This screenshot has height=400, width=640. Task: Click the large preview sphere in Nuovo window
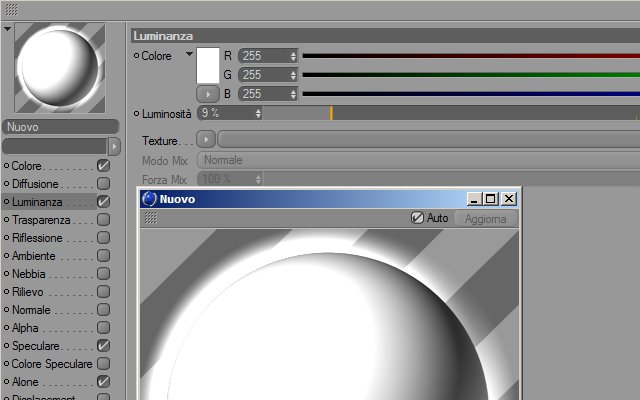coord(329,327)
